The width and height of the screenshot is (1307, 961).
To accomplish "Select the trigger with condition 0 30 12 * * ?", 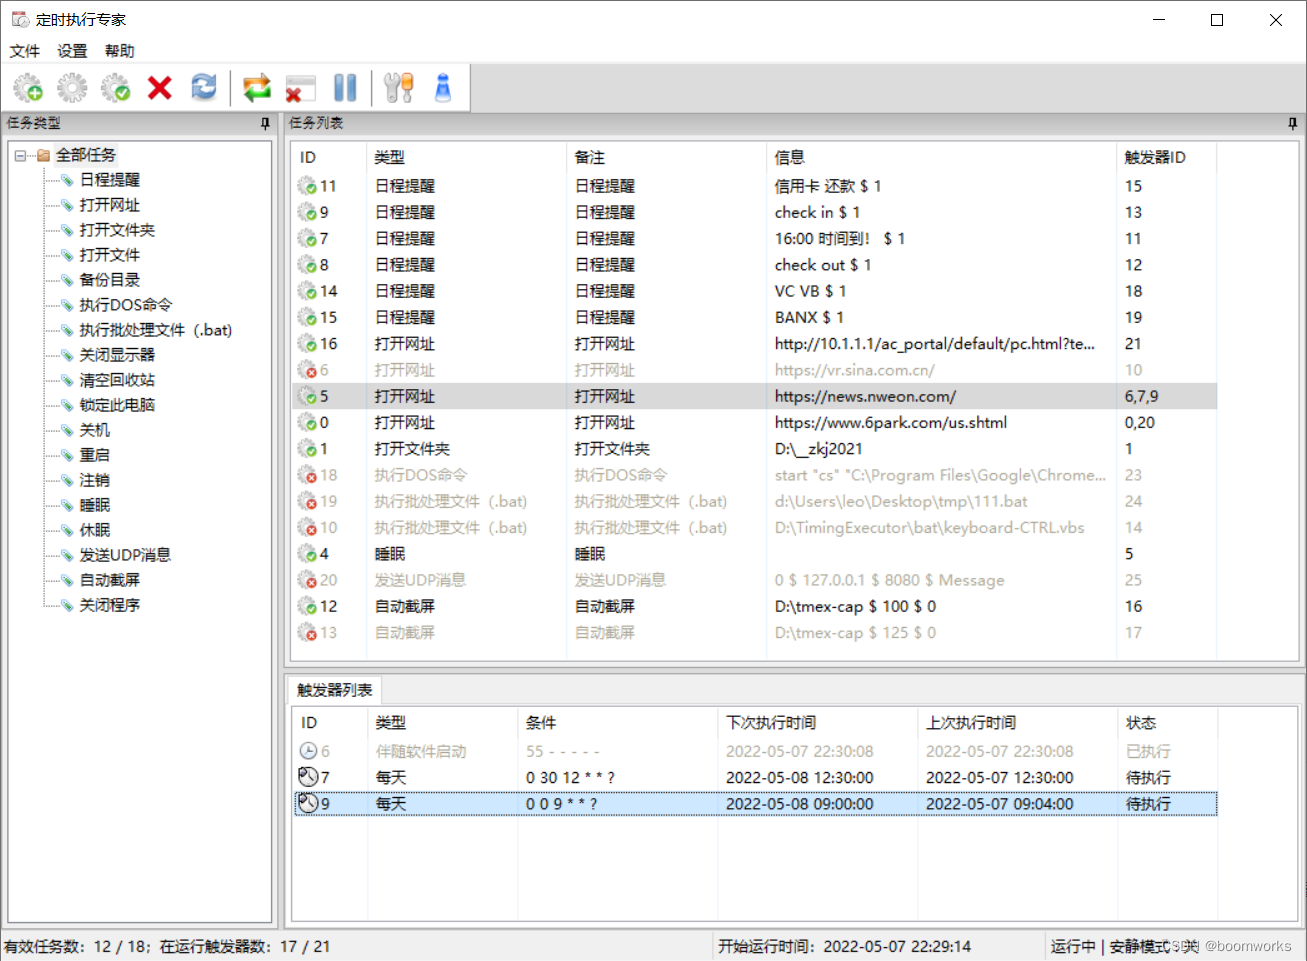I will click(755, 777).
